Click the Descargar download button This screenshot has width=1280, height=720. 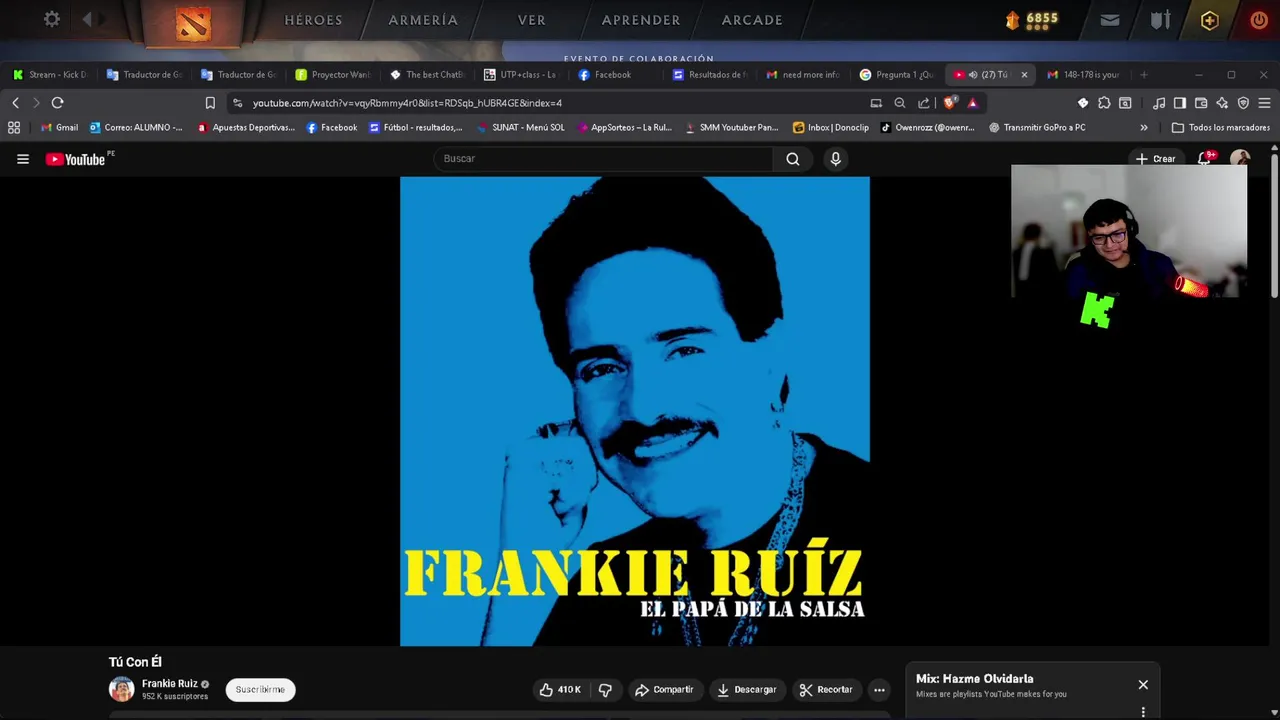[x=746, y=689]
